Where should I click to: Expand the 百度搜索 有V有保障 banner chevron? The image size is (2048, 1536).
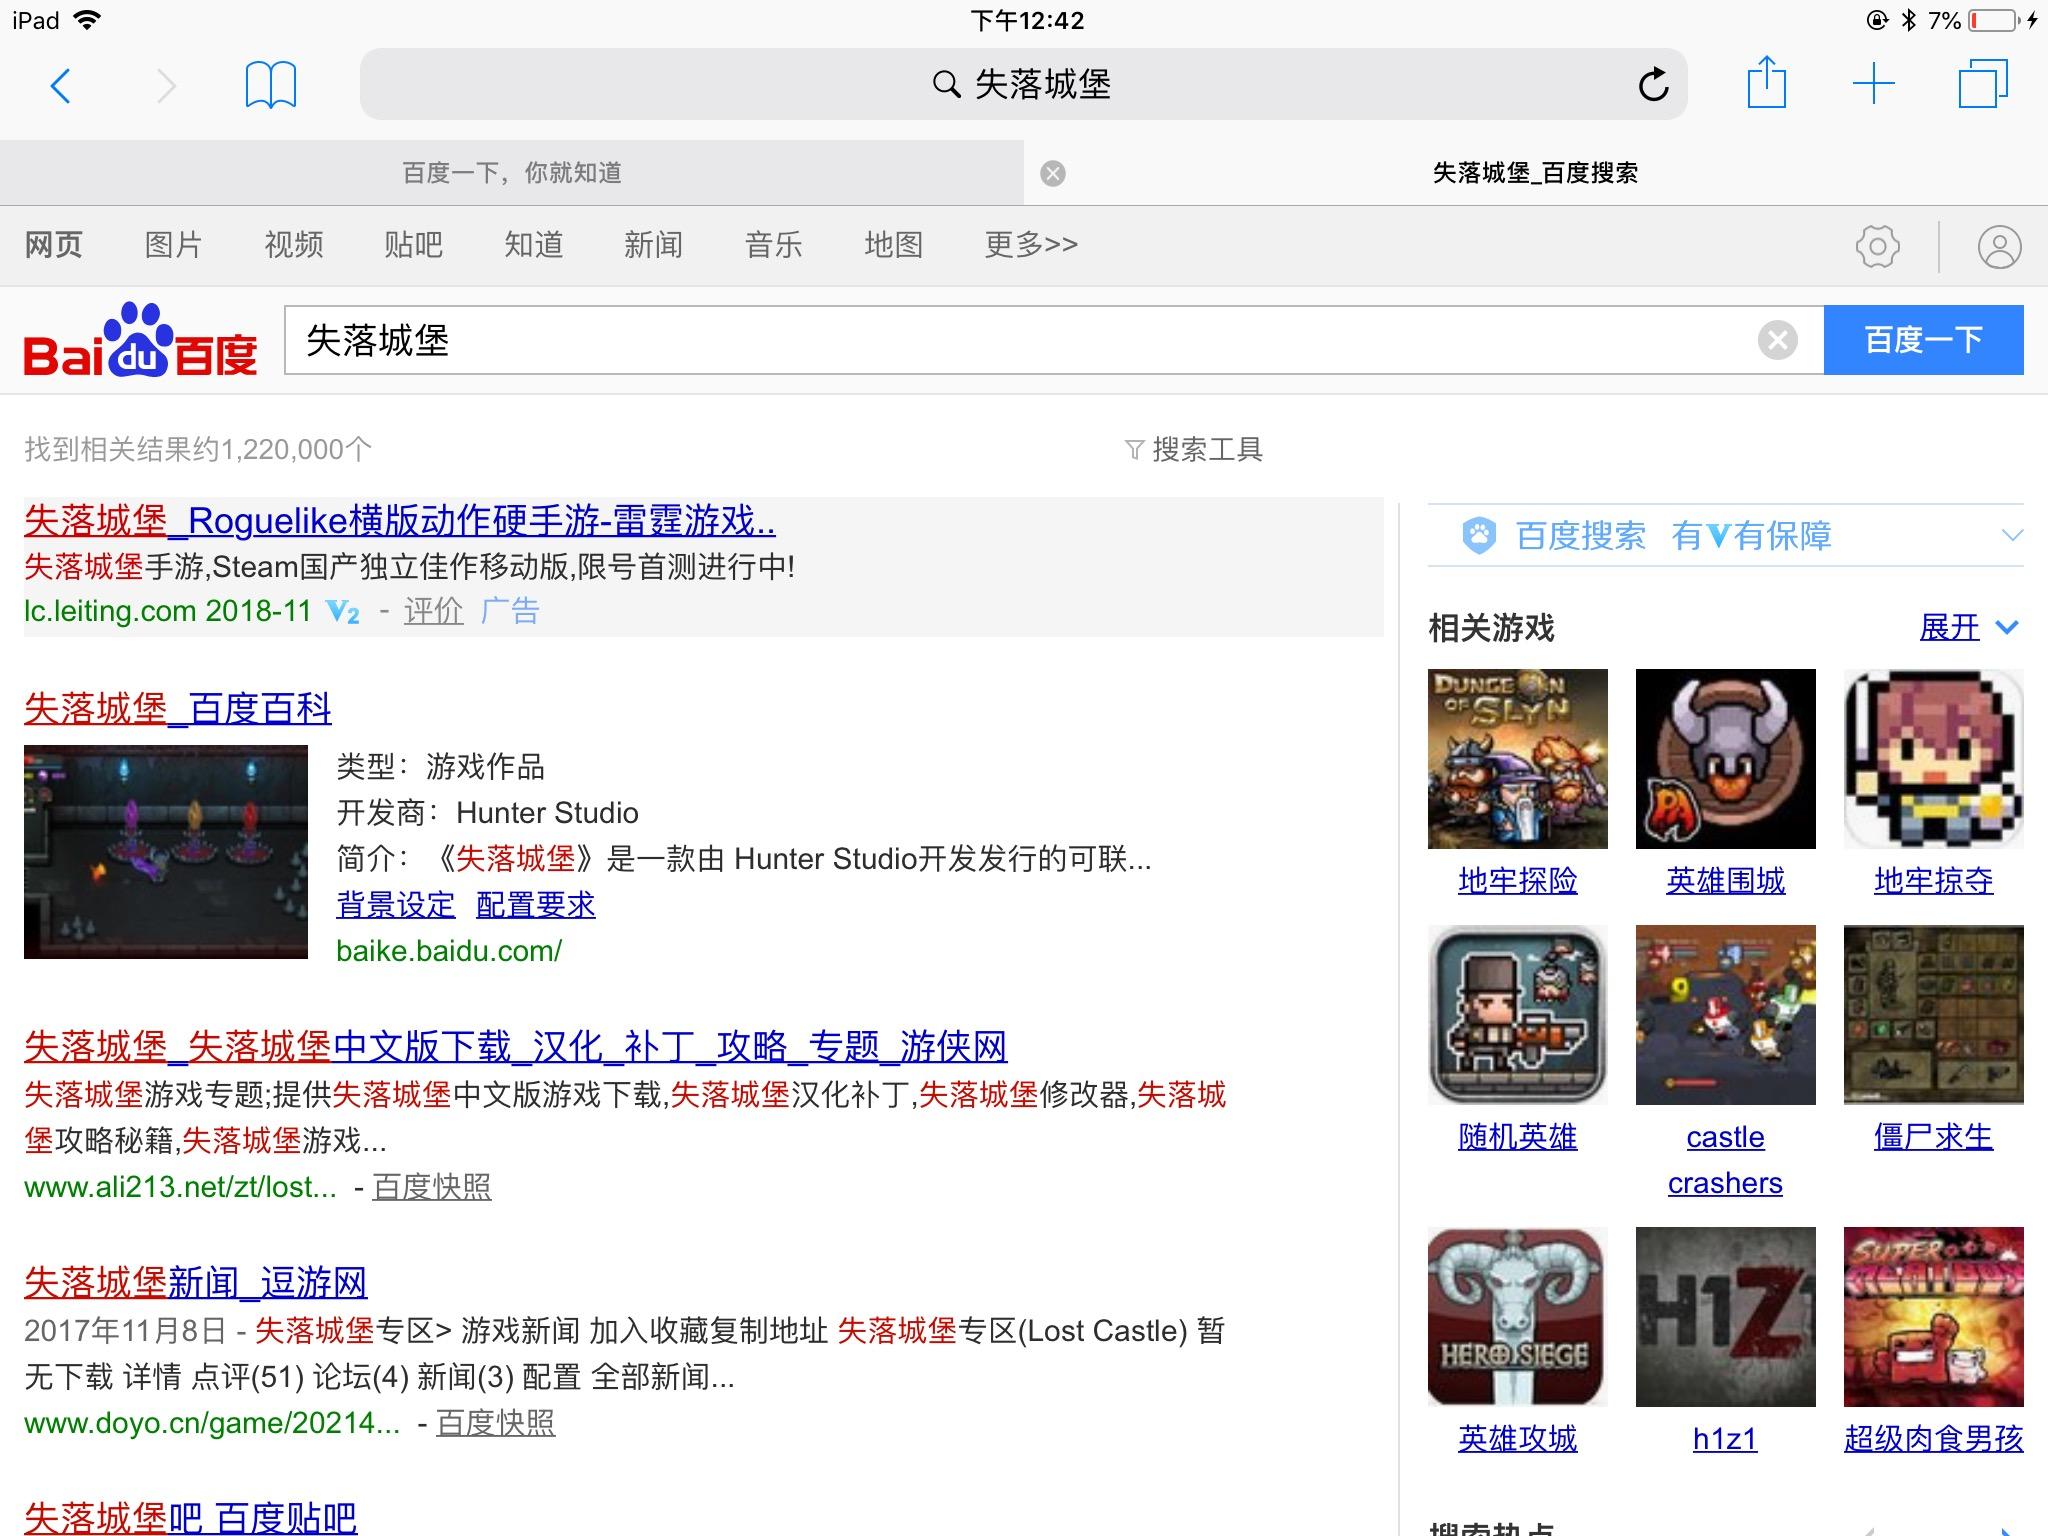point(2012,536)
